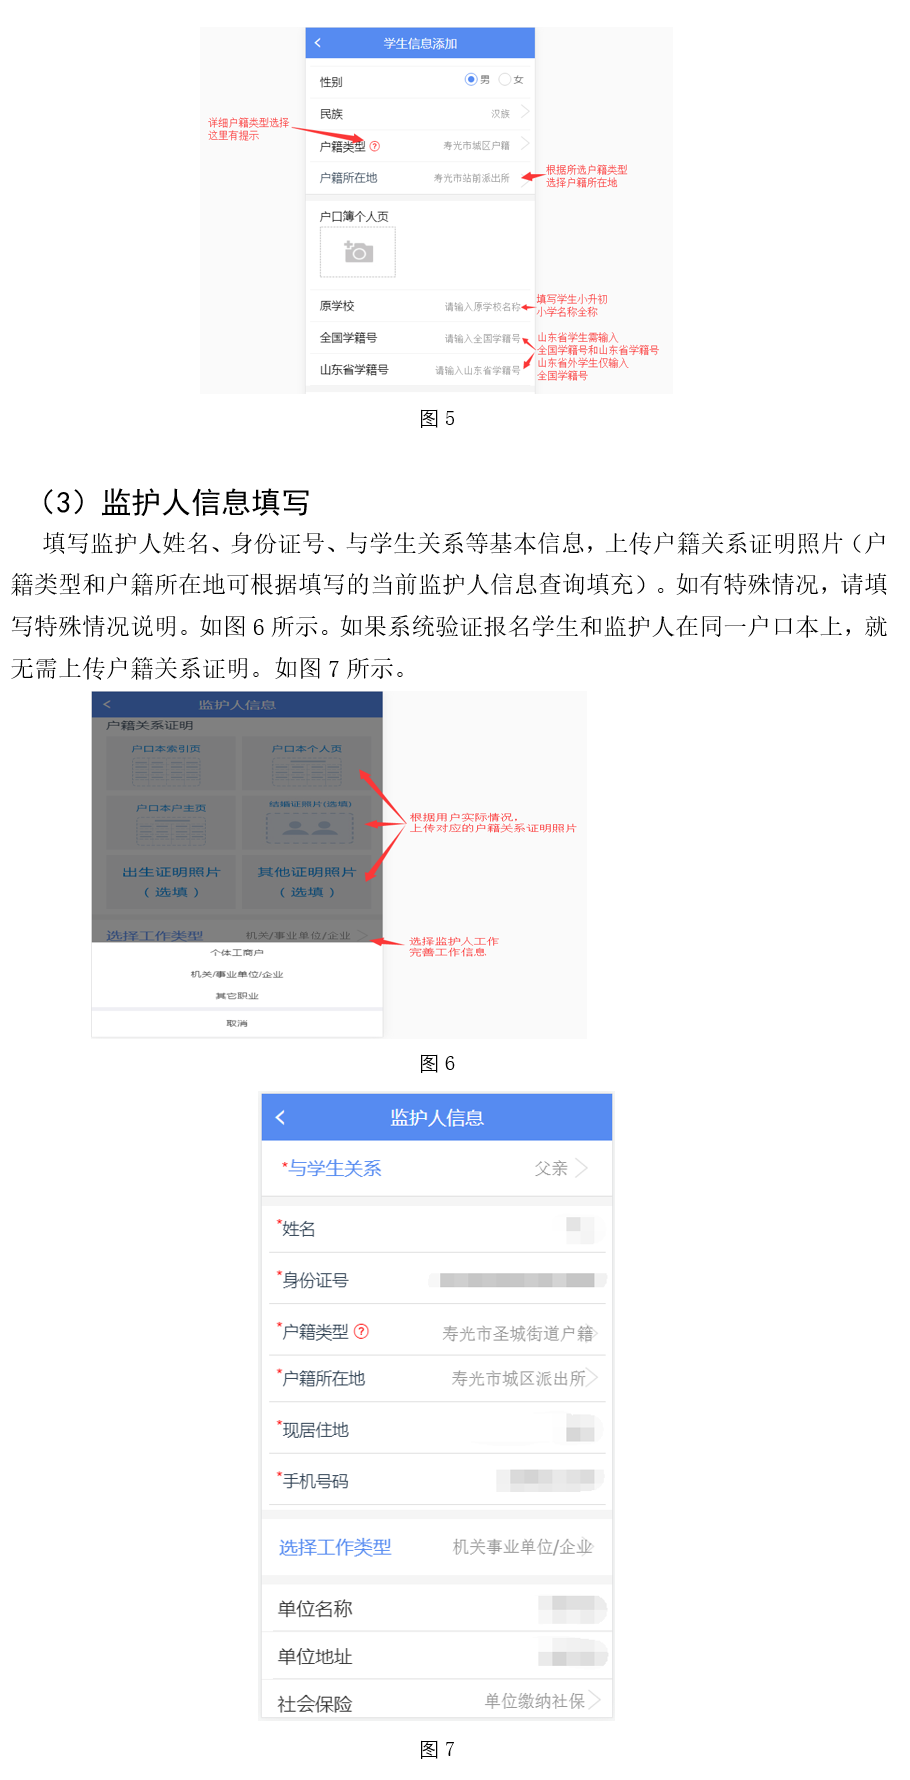Tap back arrow in 学生信息添加 header
Screen dimensions: 910x1780
click(x=318, y=43)
